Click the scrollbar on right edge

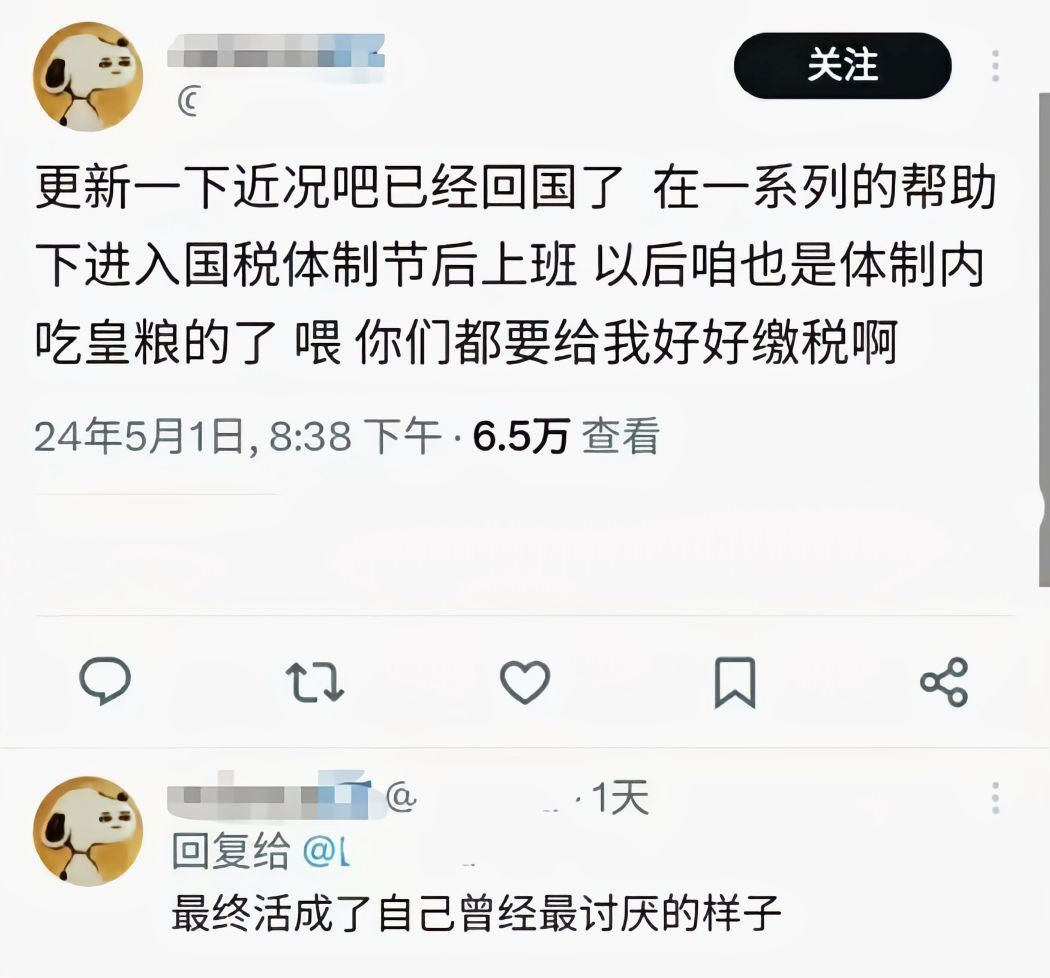1044,339
